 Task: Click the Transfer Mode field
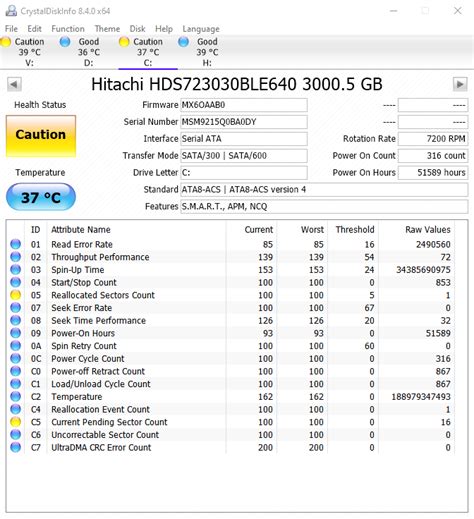[244, 156]
